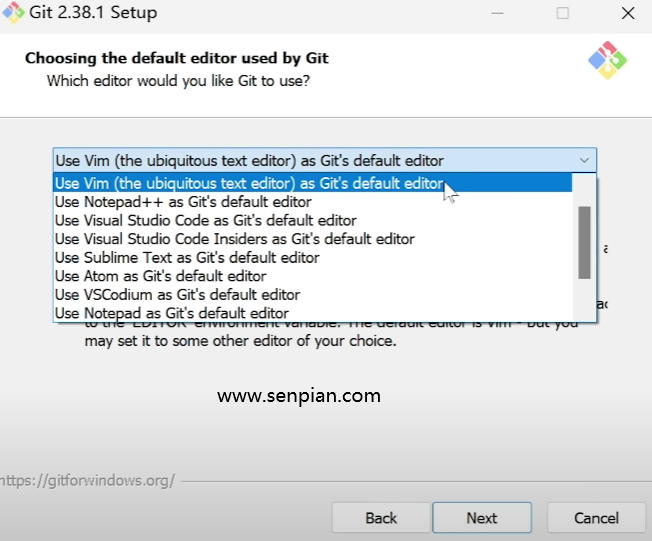Viewport: 652px width, 541px height.
Task: Proceed by clicking Next
Action: coord(481,518)
